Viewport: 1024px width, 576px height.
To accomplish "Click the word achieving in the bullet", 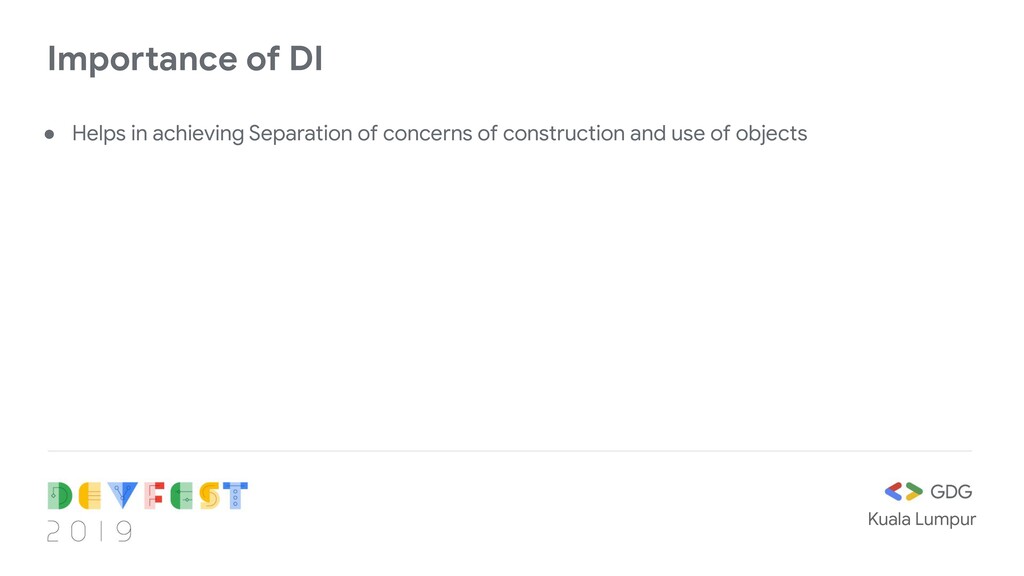I will point(198,133).
